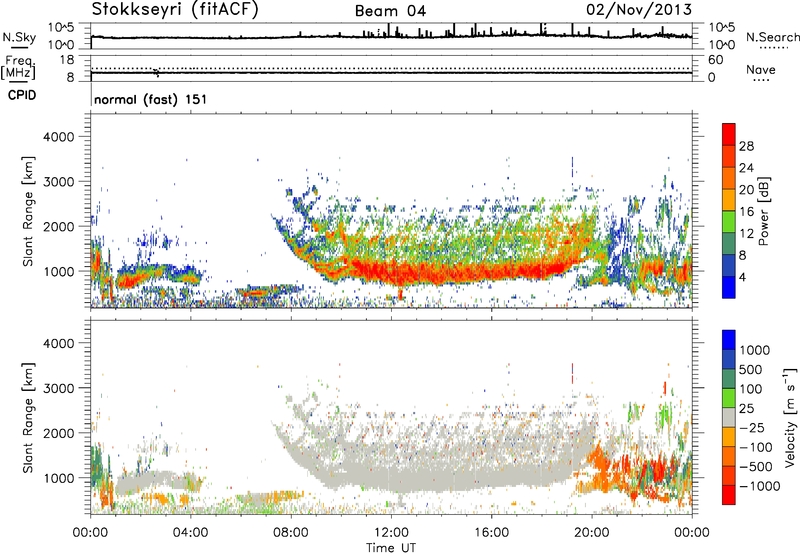
Task: Click the "-1000" label on the velocity colorbar
Action: (759, 486)
